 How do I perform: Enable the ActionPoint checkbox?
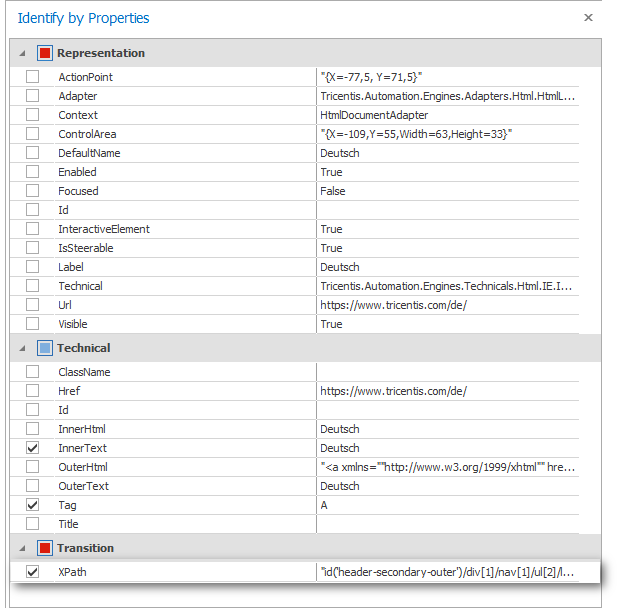pos(33,77)
